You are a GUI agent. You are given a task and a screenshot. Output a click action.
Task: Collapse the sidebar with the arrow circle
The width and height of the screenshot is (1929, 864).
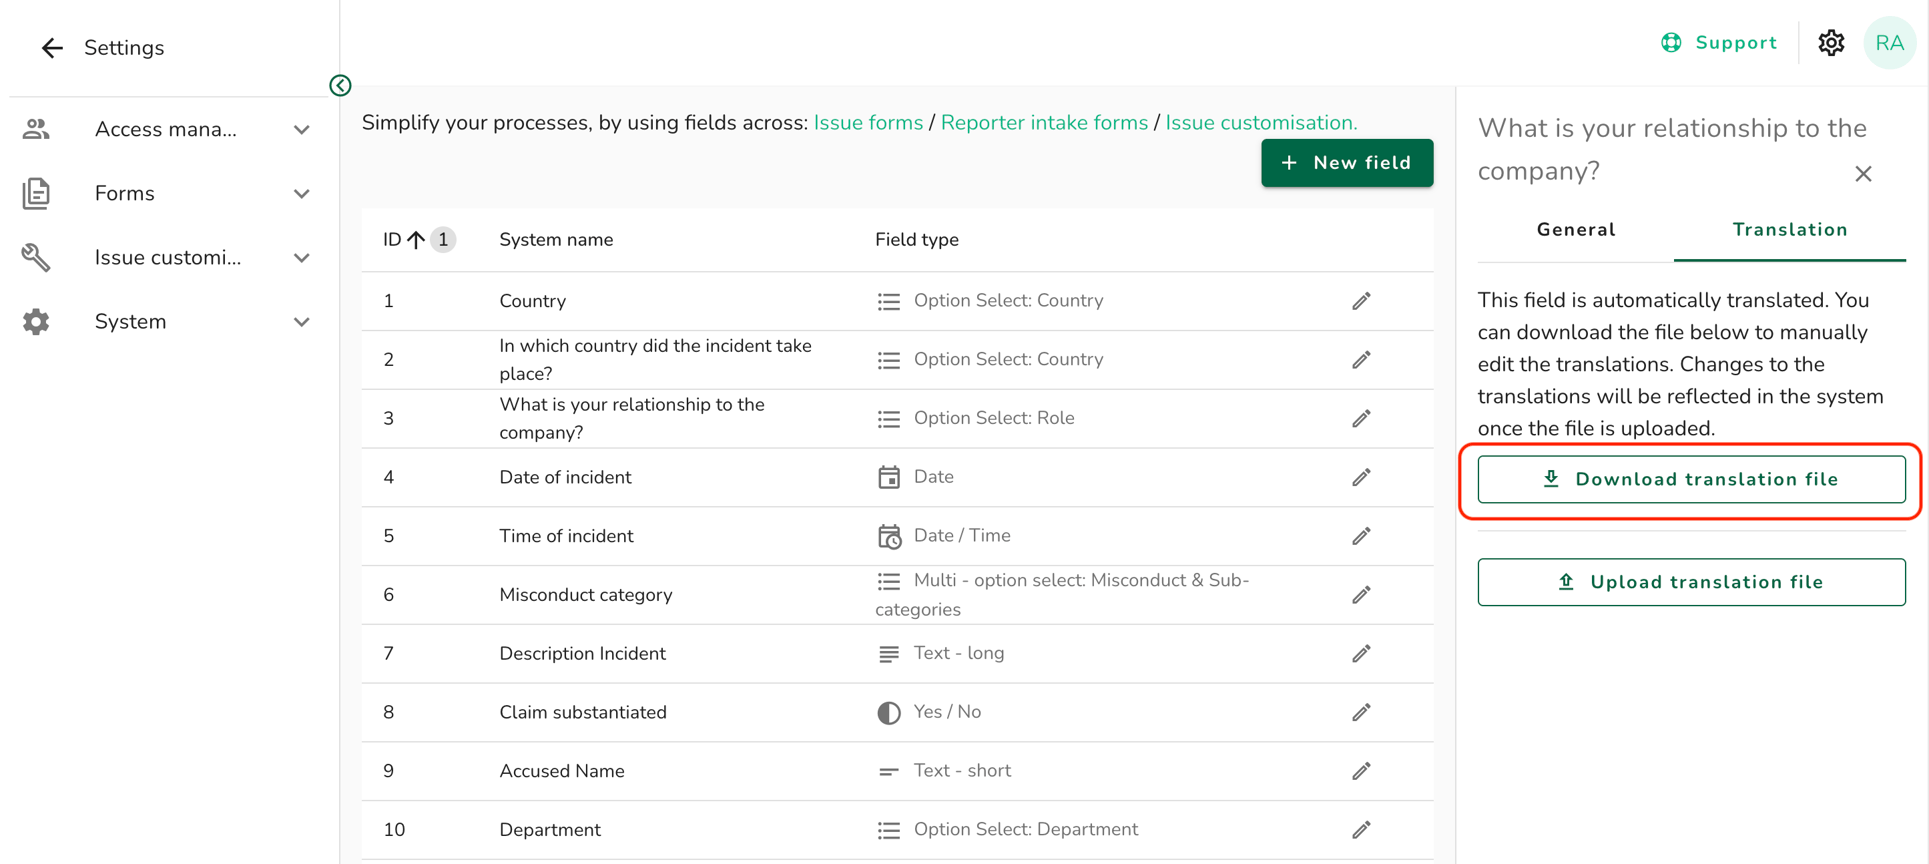(x=340, y=85)
